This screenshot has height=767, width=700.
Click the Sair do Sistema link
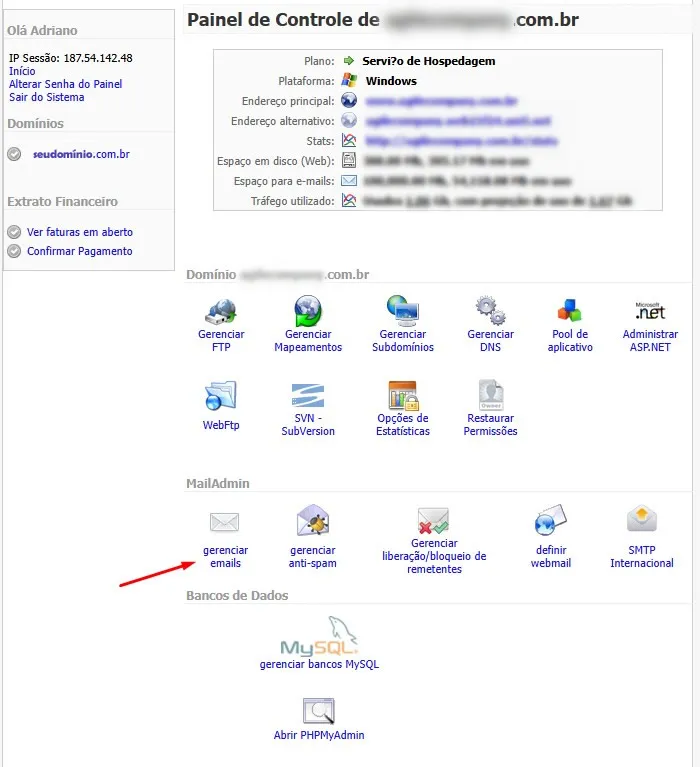[x=46, y=97]
